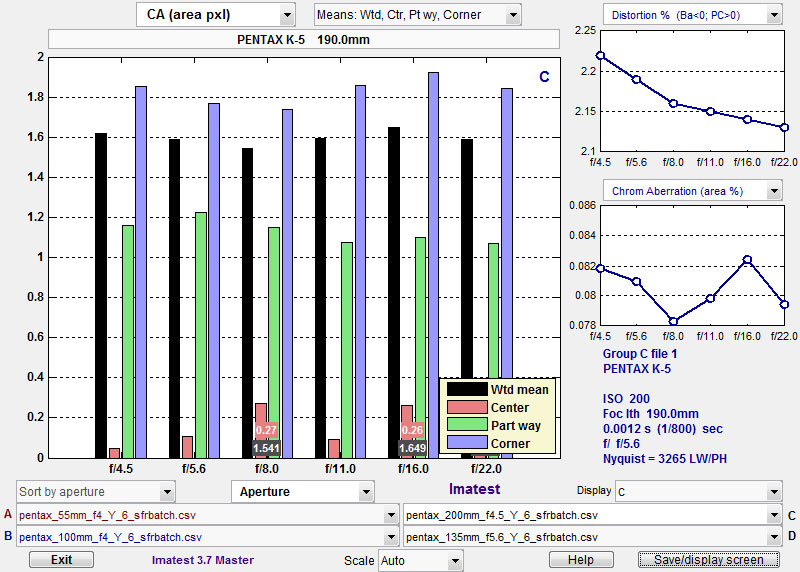Click the blue C label in main chart
Viewport: 800px width, 572px height.
click(x=544, y=77)
